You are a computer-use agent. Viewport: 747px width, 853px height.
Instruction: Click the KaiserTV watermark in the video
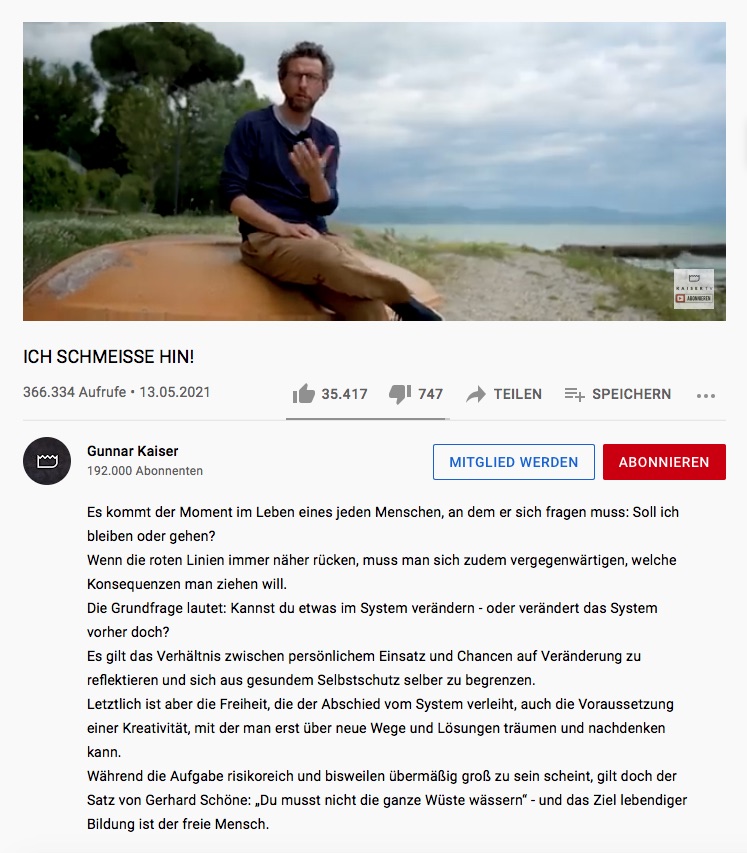pyautogui.click(x=694, y=289)
